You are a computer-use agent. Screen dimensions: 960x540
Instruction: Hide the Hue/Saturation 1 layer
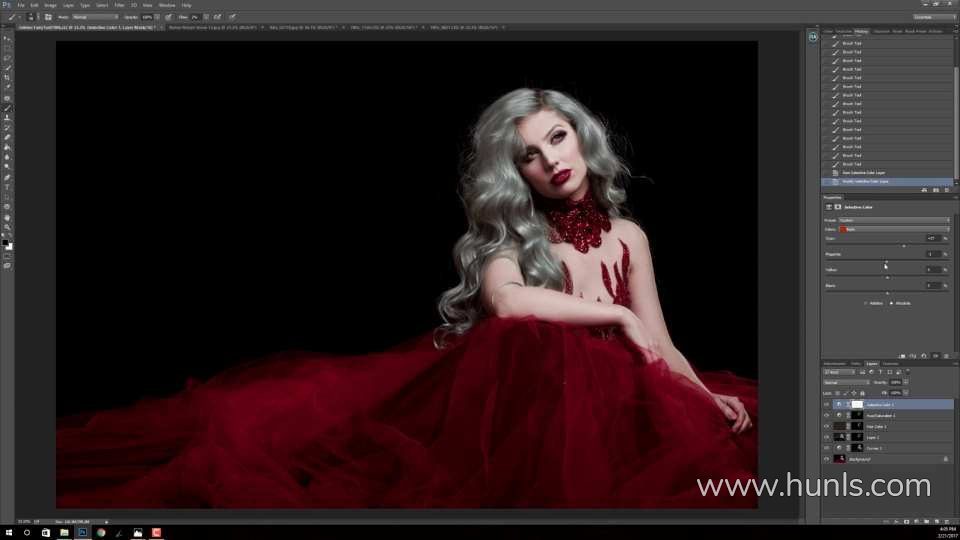(827, 416)
